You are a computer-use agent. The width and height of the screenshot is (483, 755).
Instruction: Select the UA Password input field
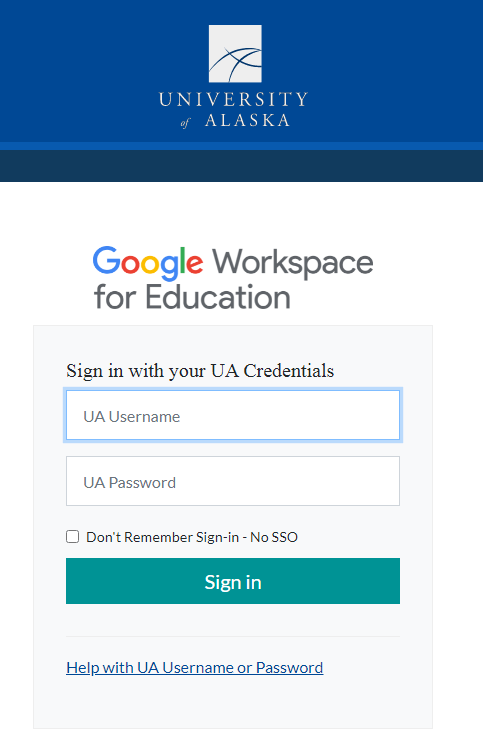point(233,481)
